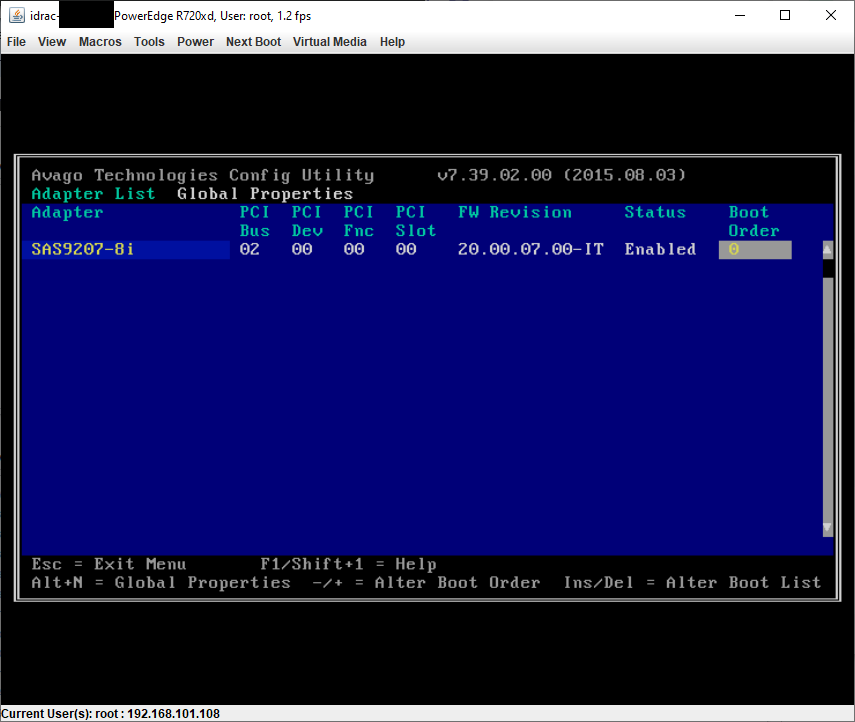This screenshot has width=855, height=722.
Task: Click the scrollbar down arrow in adapter list
Action: pos(827,527)
